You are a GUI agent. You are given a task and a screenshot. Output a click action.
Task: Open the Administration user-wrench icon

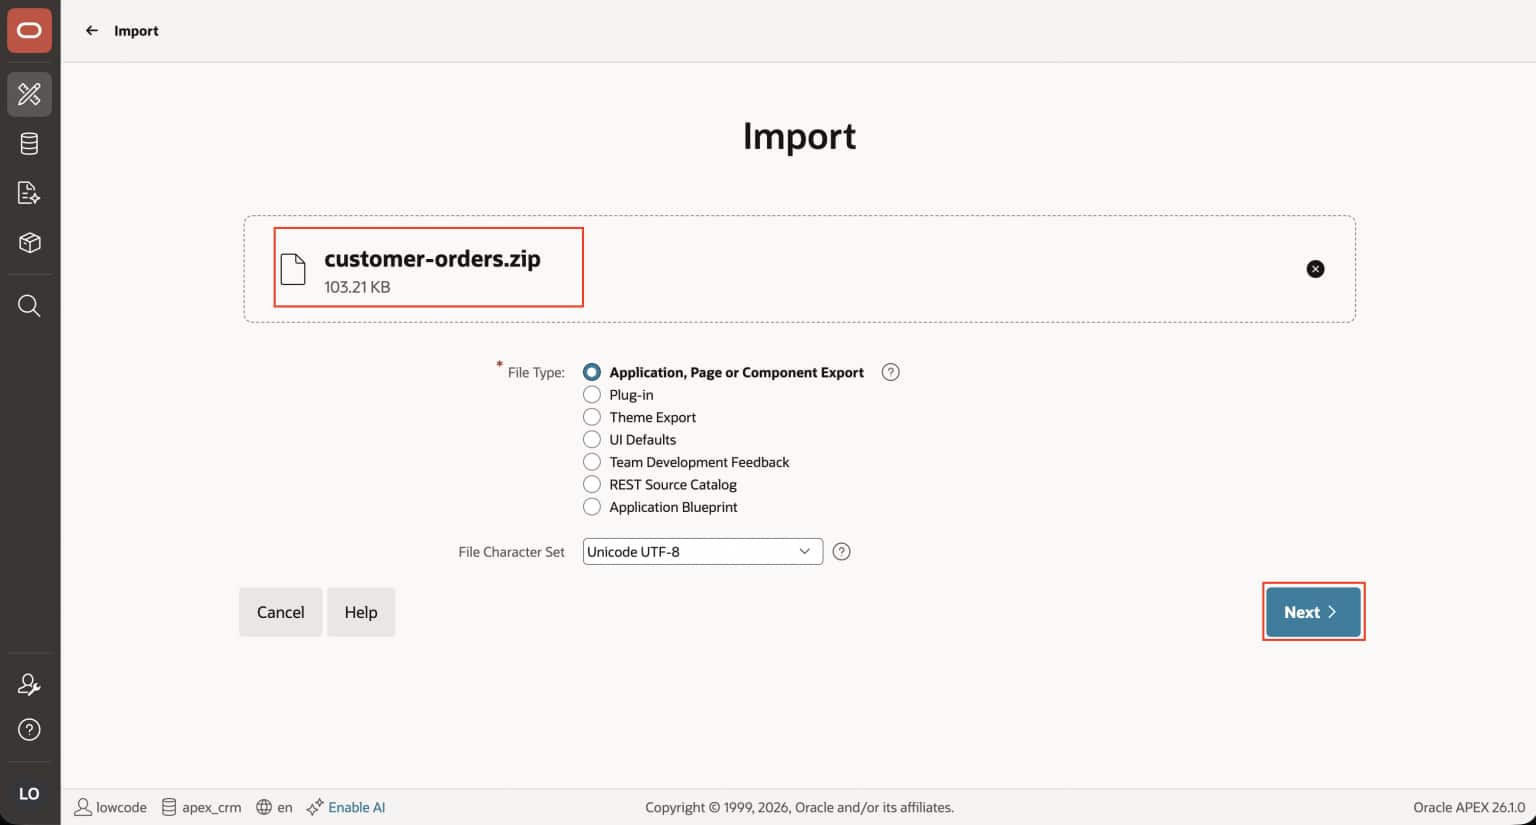(x=29, y=685)
